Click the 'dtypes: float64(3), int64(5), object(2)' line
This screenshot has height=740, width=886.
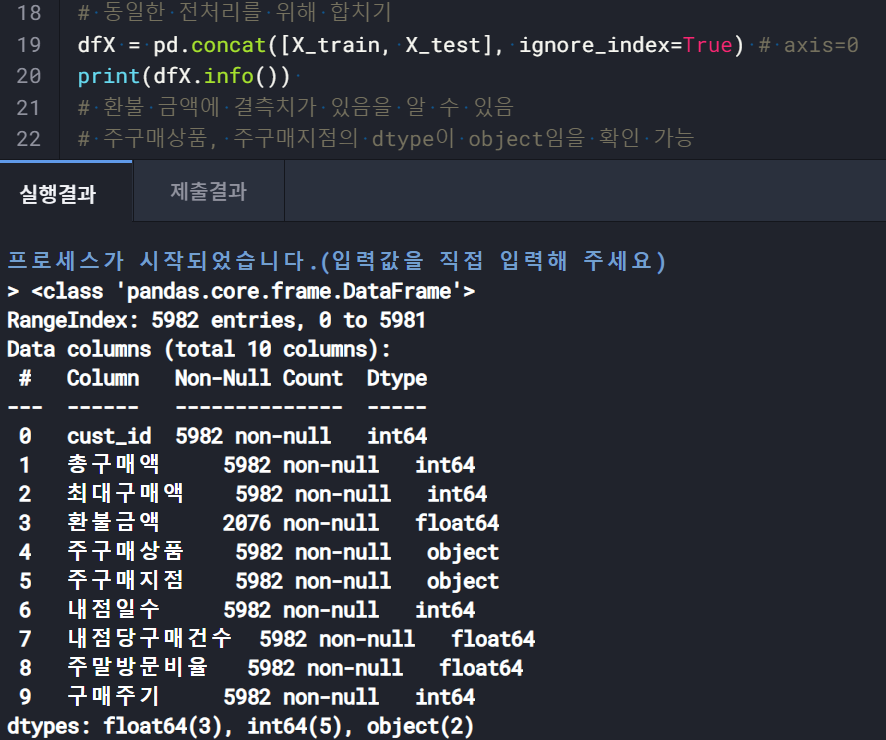point(241,726)
